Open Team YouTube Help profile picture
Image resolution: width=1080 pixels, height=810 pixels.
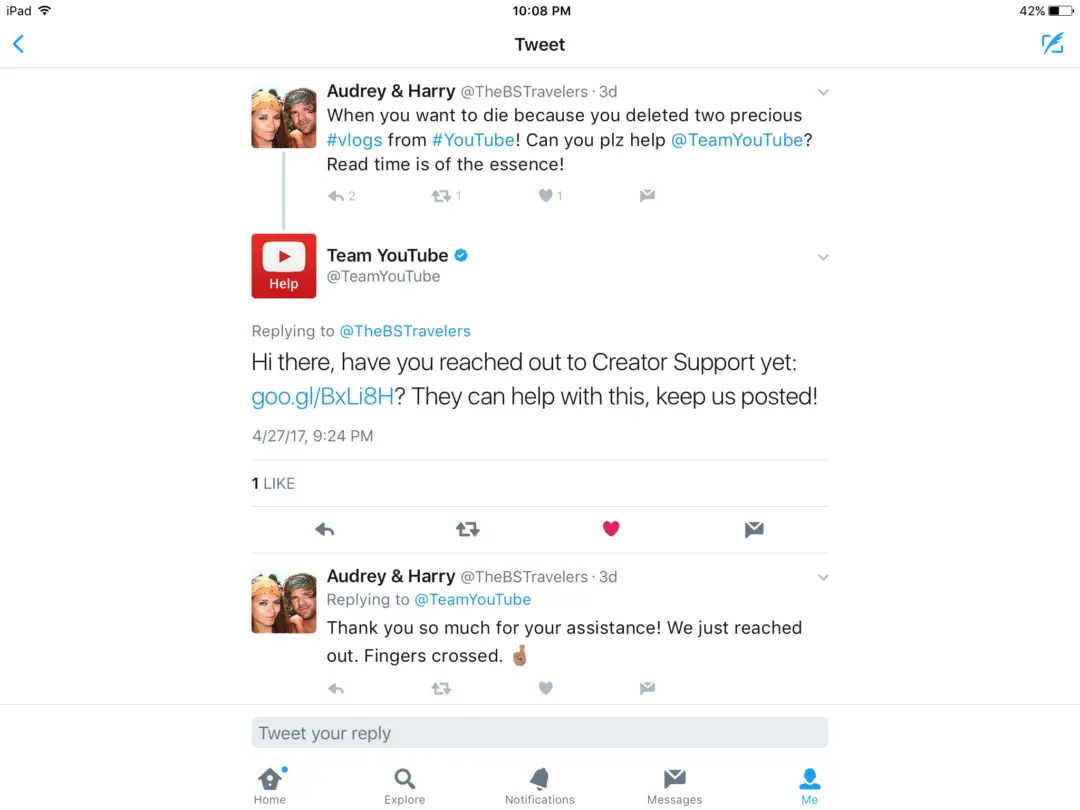pyautogui.click(x=284, y=266)
